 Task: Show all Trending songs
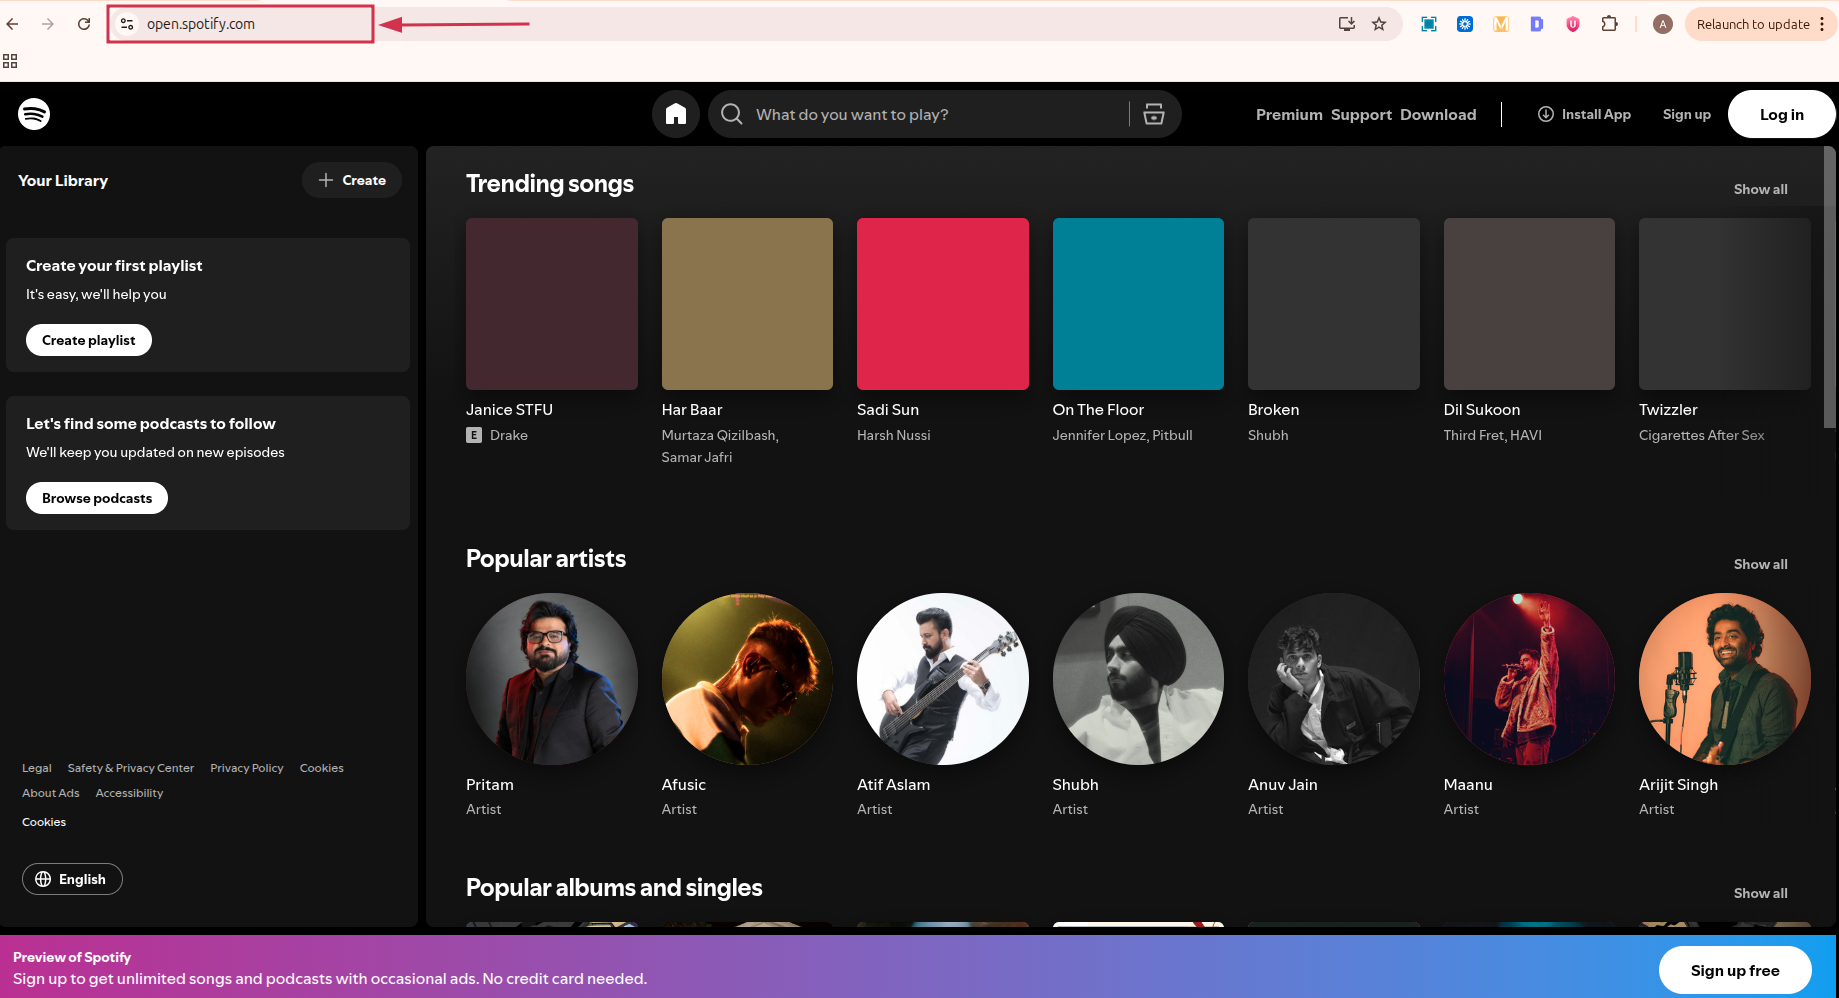point(1760,189)
